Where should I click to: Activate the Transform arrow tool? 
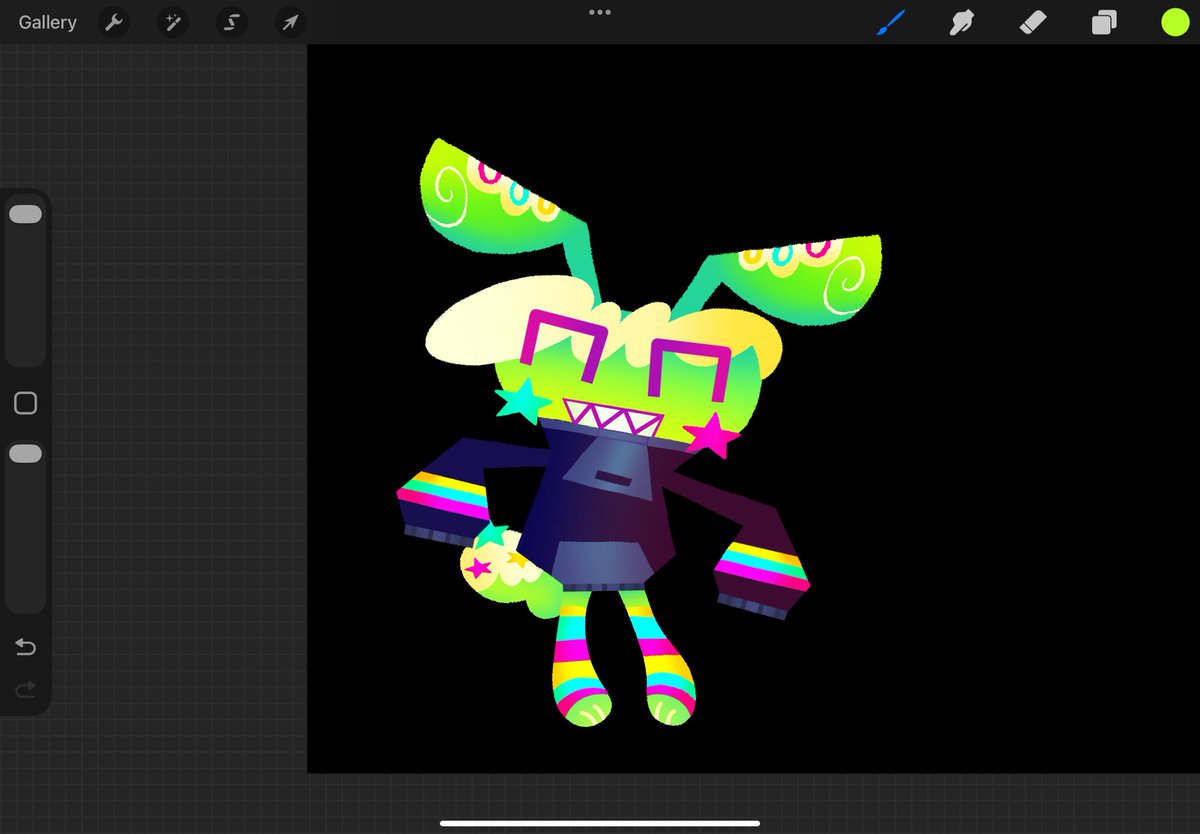(291, 22)
